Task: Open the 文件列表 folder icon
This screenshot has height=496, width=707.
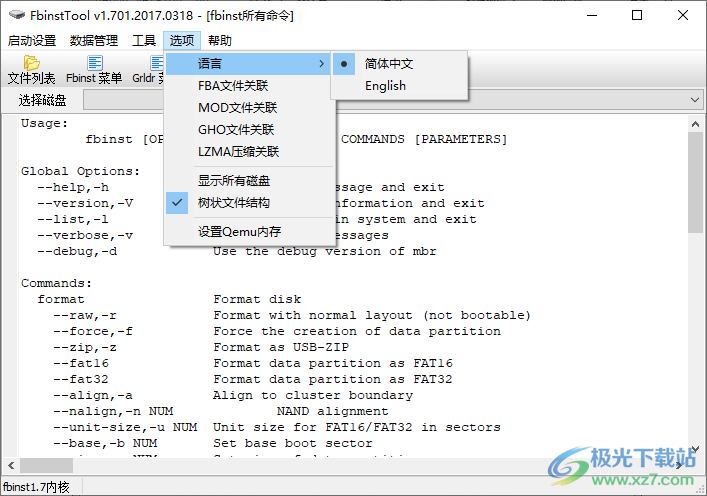Action: point(32,63)
